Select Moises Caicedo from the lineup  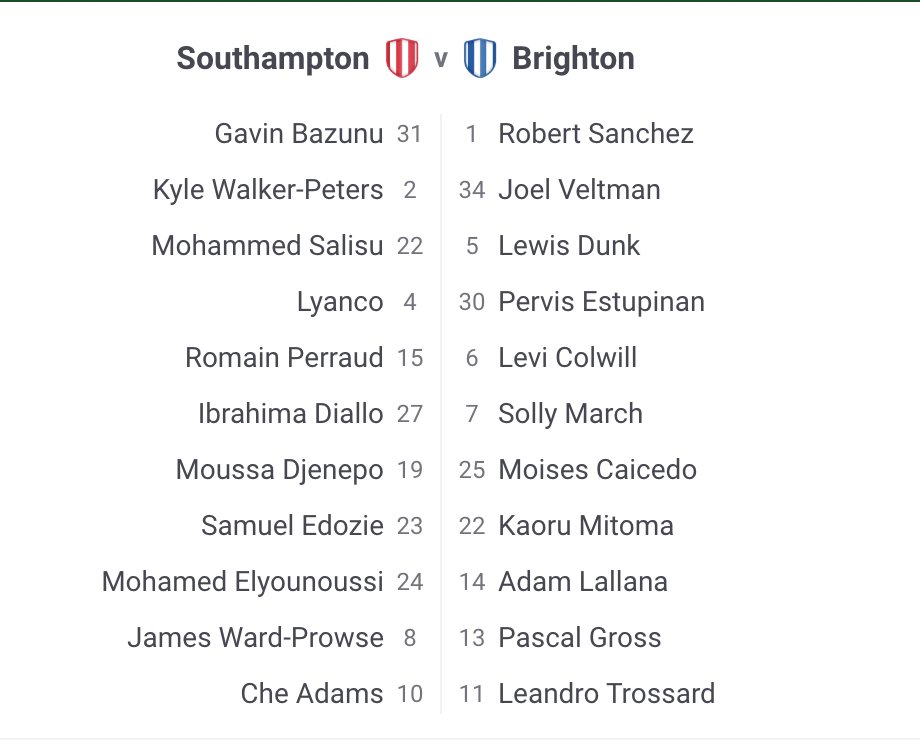(597, 470)
